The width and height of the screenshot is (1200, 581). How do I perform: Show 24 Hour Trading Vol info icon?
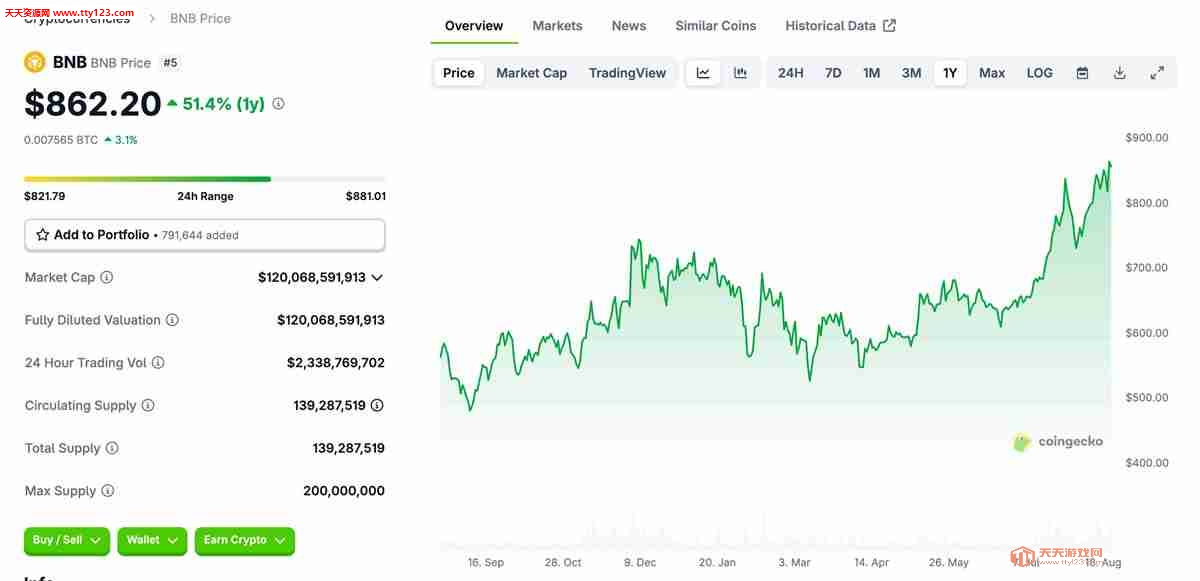click(158, 363)
